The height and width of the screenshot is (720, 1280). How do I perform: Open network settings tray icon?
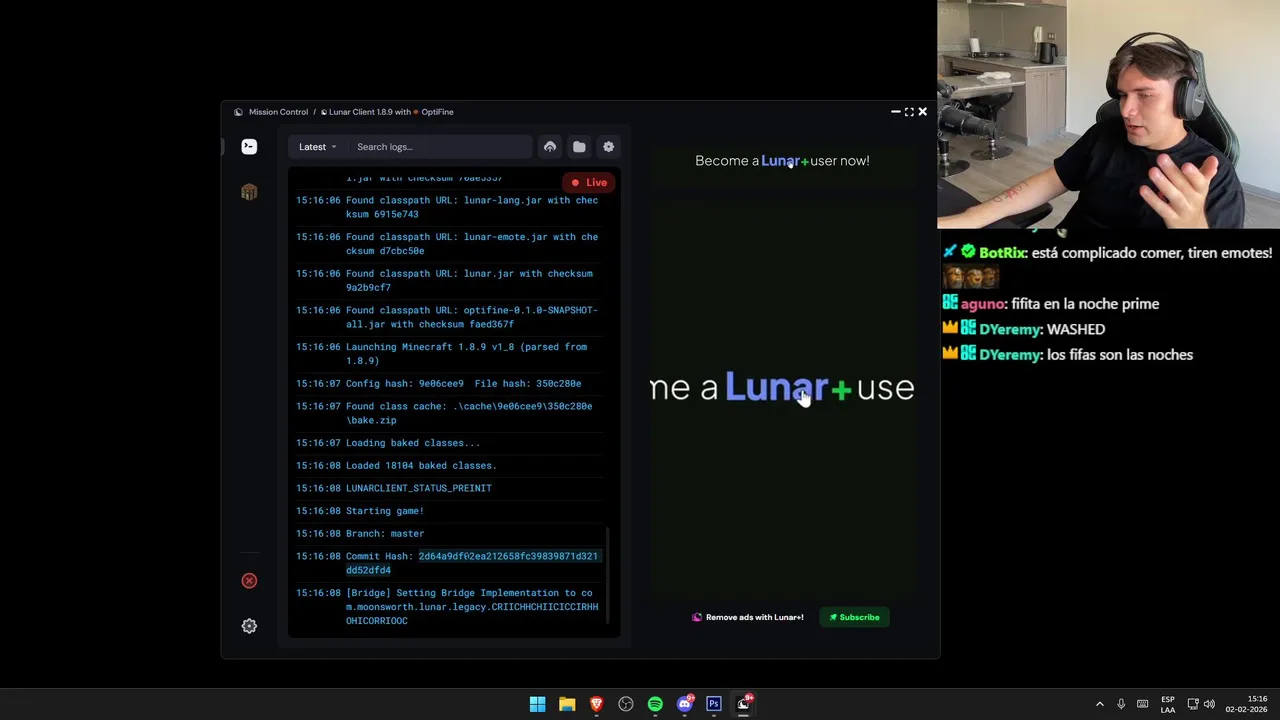click(1193, 704)
